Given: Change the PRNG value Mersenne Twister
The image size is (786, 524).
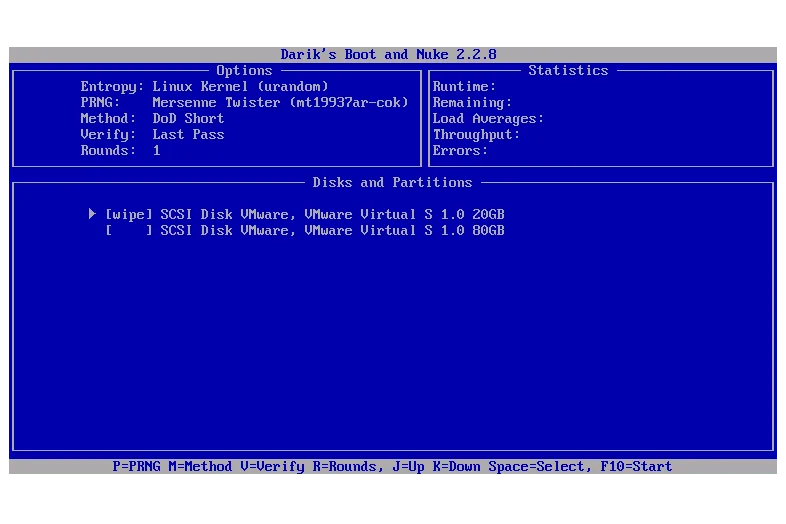Looking at the screenshot, I should coord(280,102).
